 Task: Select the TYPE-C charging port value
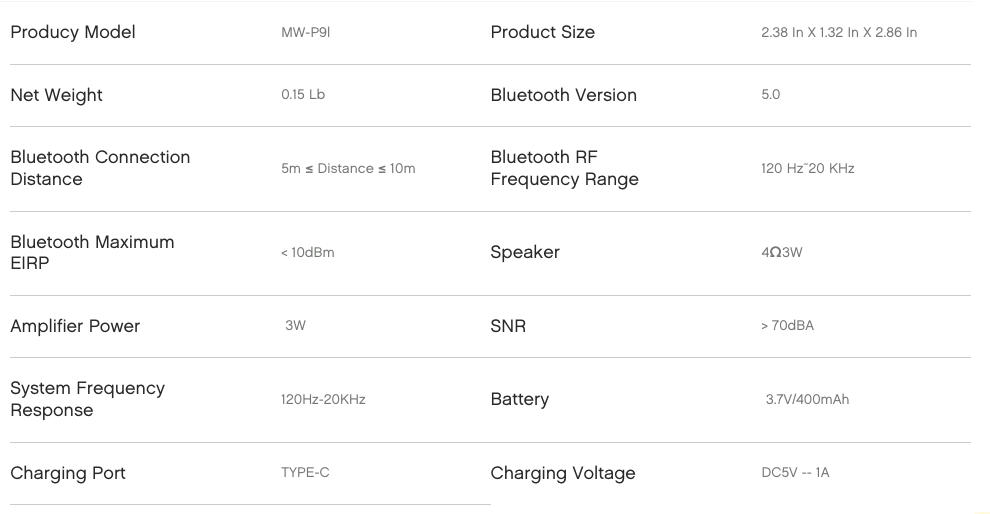305,473
